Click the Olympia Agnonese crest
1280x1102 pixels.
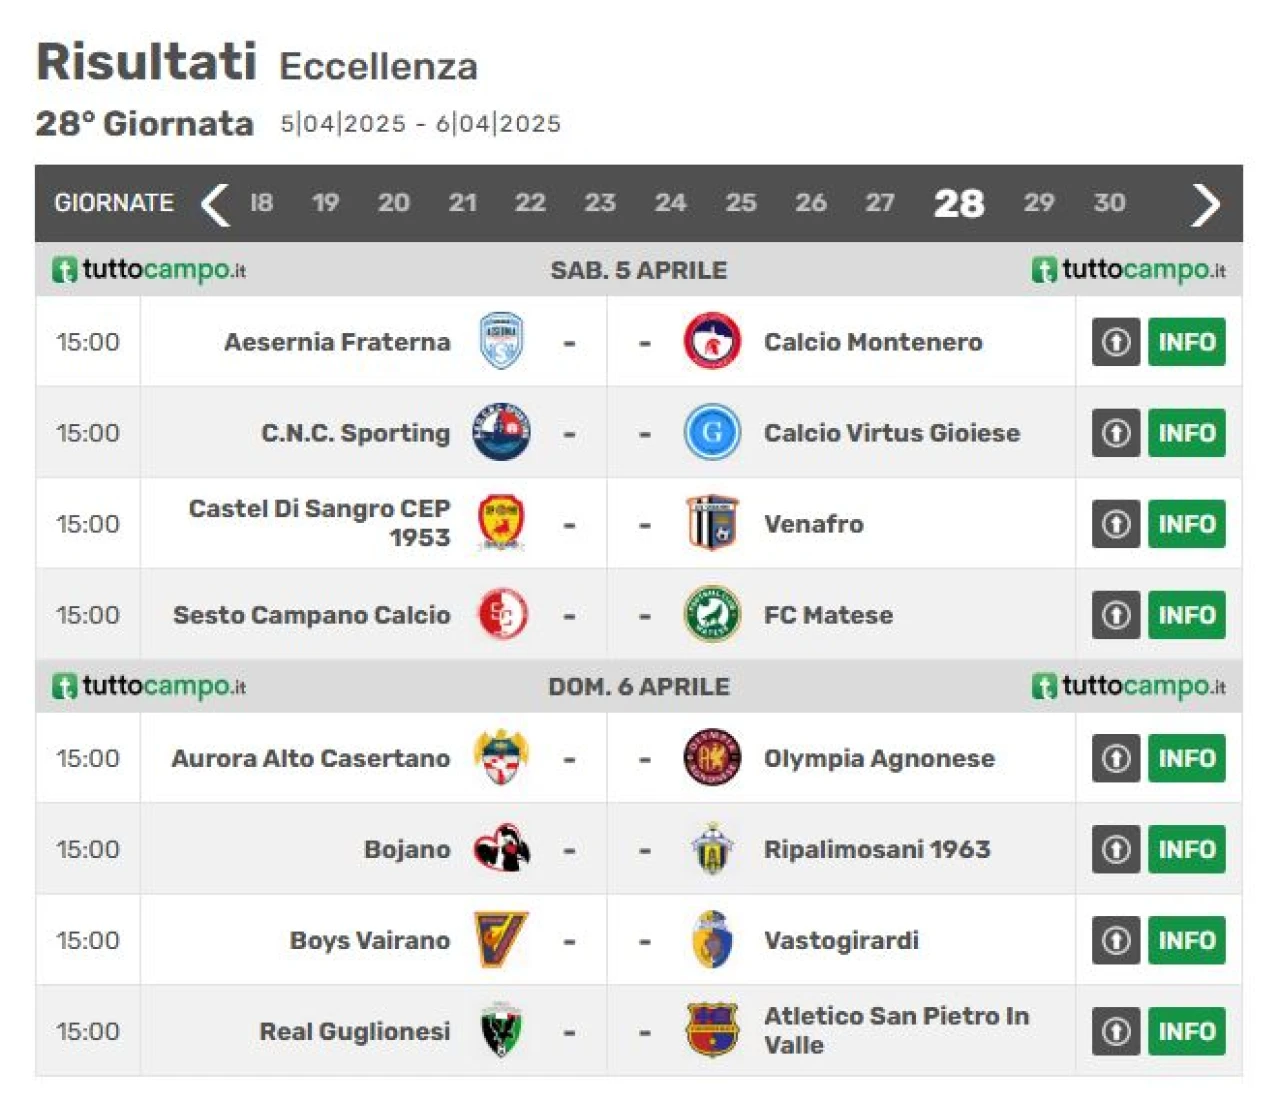coord(712,757)
